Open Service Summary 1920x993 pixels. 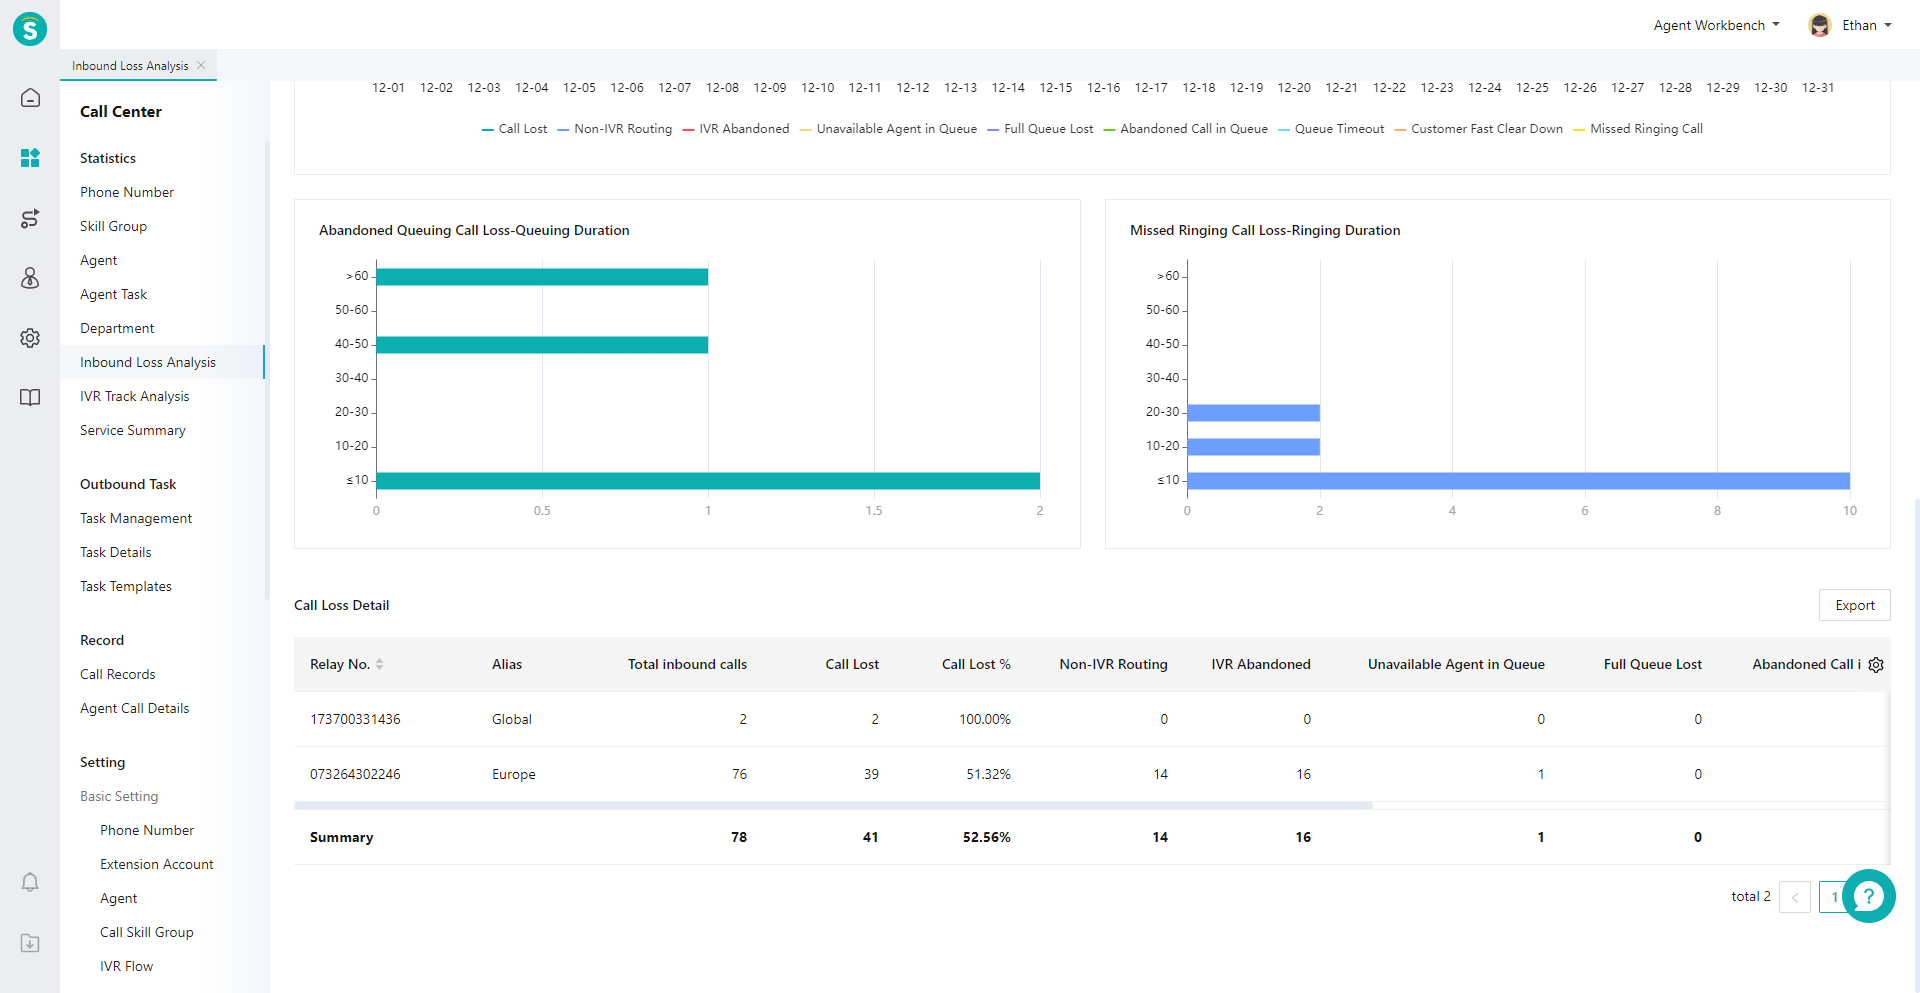[x=133, y=430]
